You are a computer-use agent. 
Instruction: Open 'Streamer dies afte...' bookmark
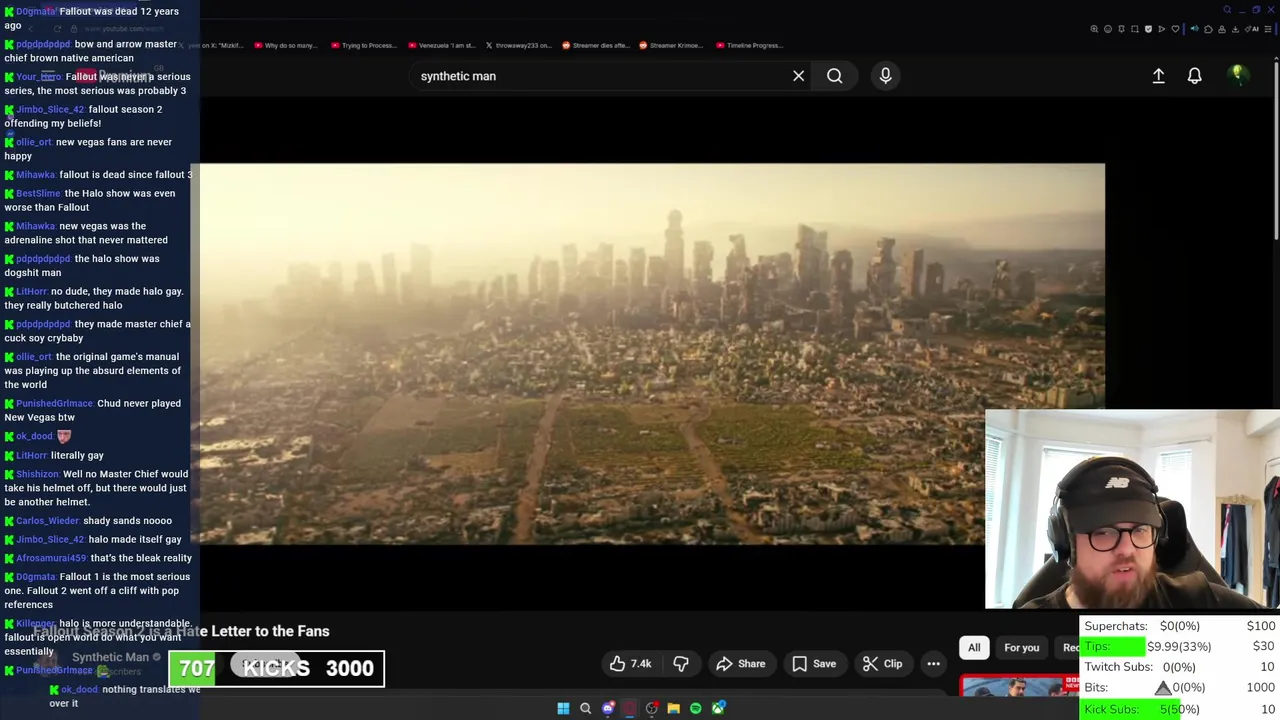point(596,45)
